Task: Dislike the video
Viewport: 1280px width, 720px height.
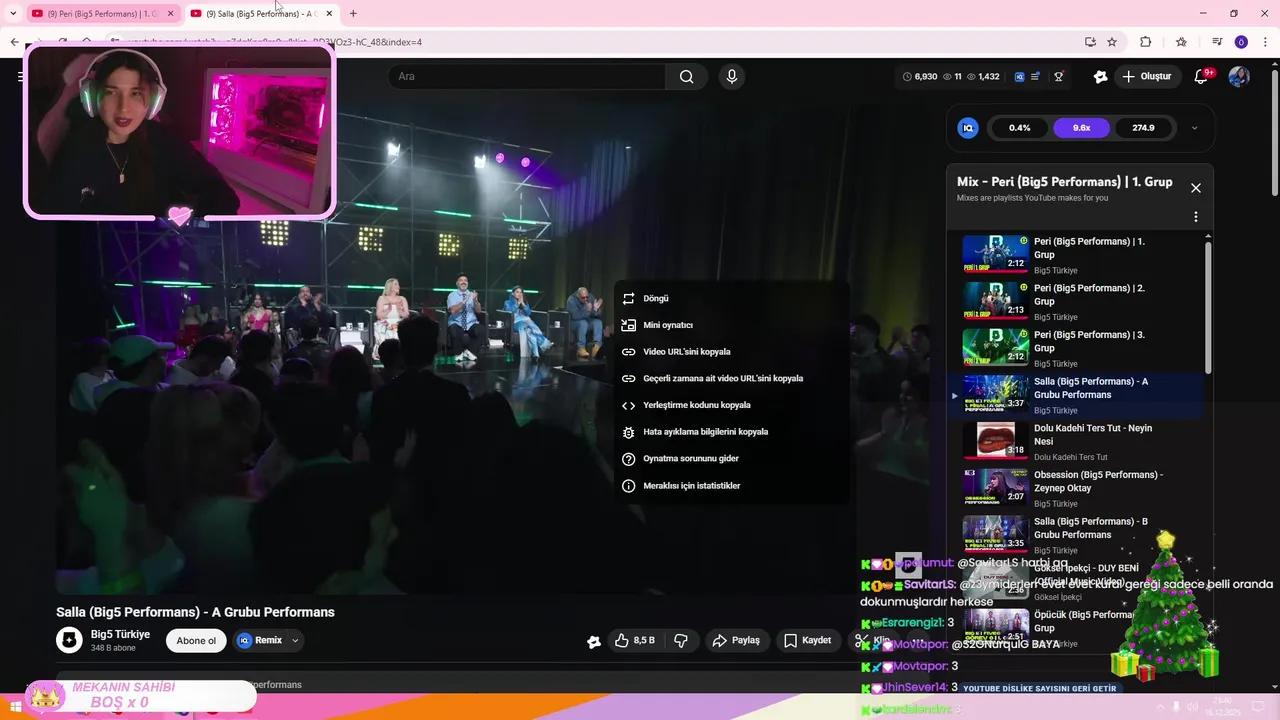Action: (x=681, y=640)
